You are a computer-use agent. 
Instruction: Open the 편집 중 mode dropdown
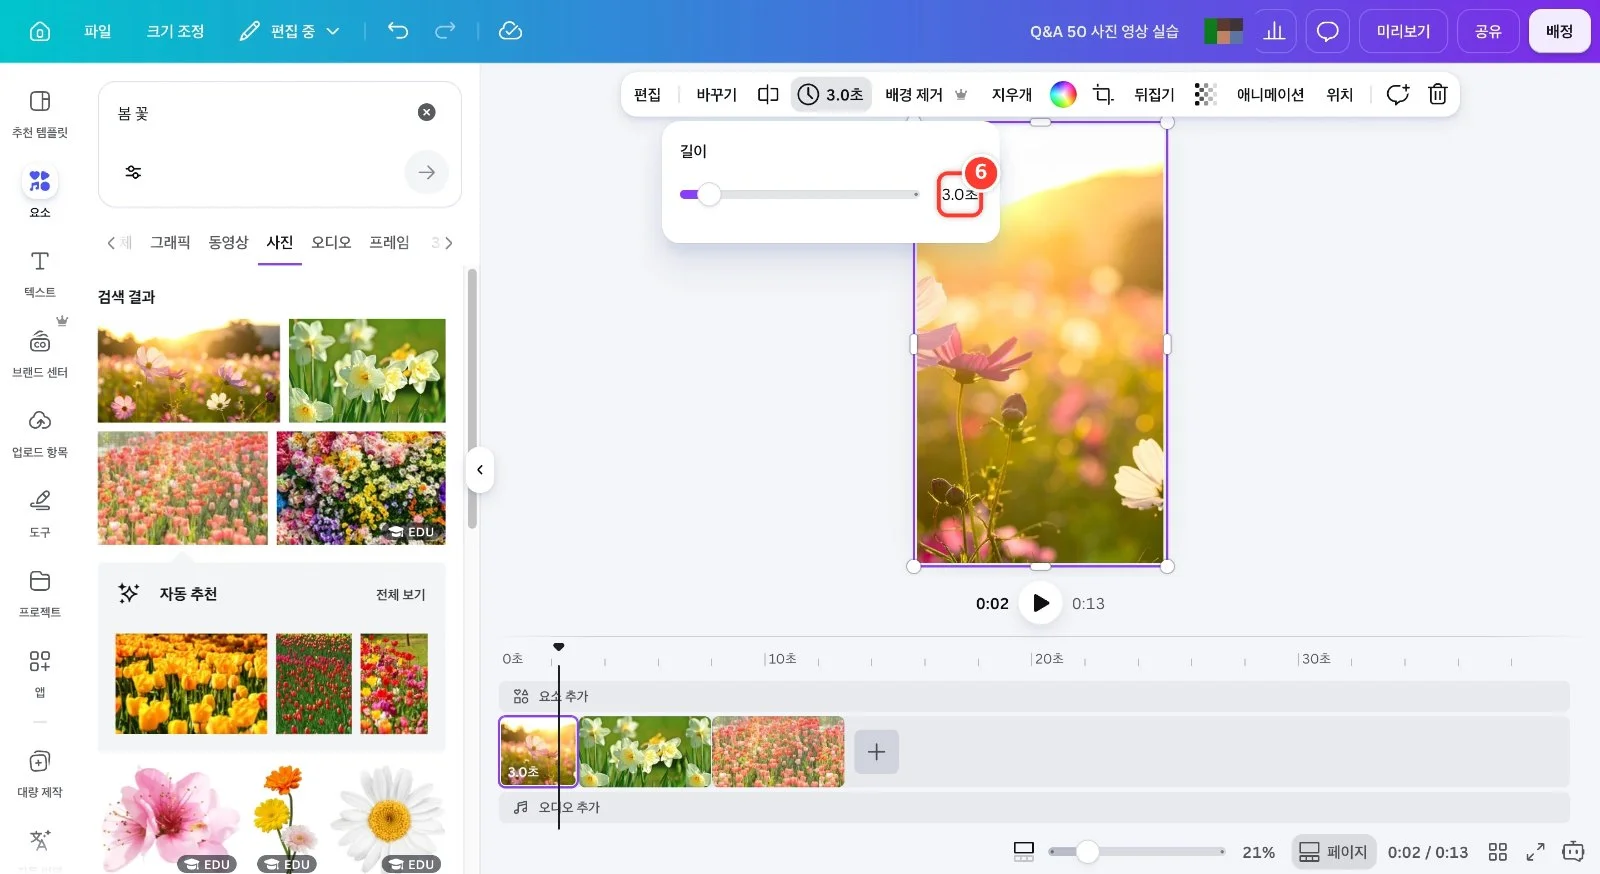tap(290, 31)
